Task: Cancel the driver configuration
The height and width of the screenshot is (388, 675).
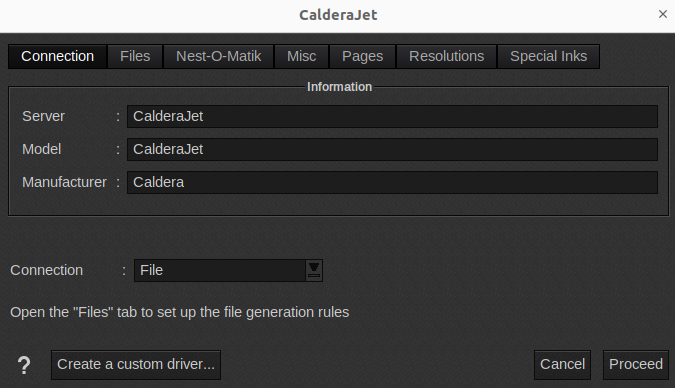Action: point(562,365)
